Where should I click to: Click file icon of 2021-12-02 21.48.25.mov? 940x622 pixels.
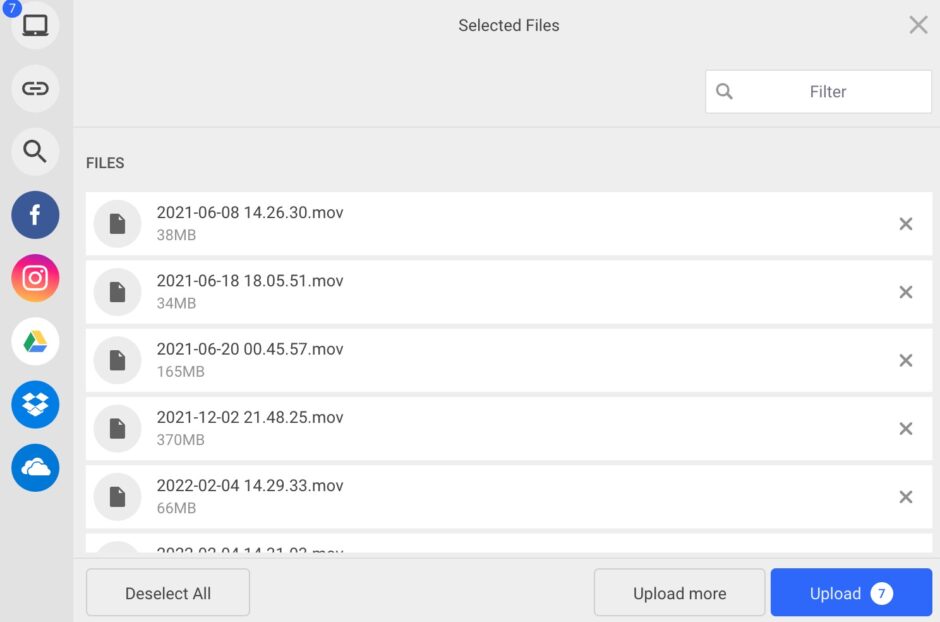117,429
